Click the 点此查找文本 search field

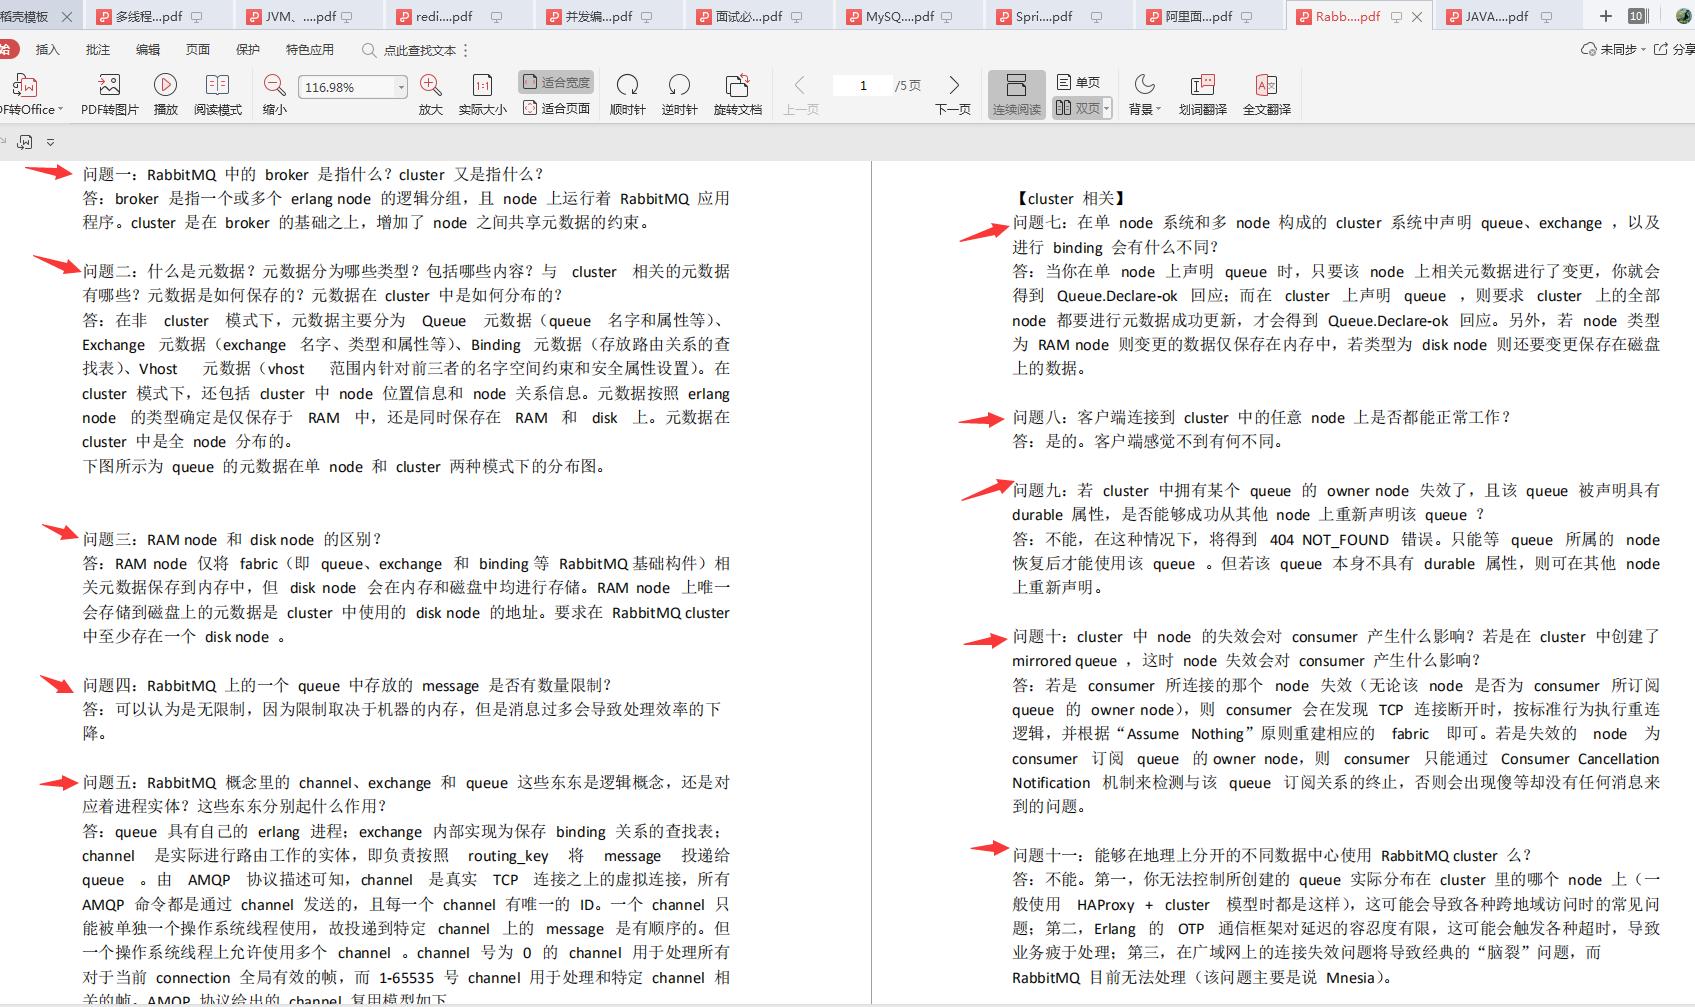coord(419,50)
